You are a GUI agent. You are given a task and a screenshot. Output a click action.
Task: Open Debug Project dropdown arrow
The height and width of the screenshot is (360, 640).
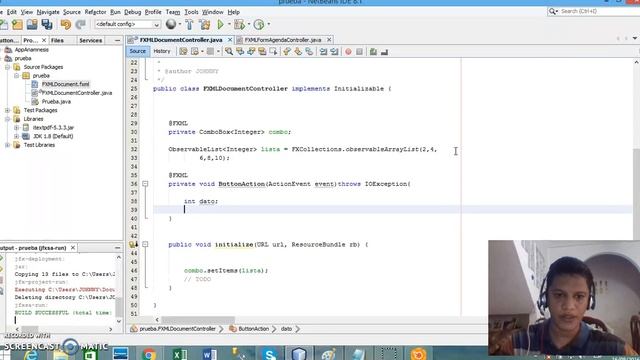point(249,24)
